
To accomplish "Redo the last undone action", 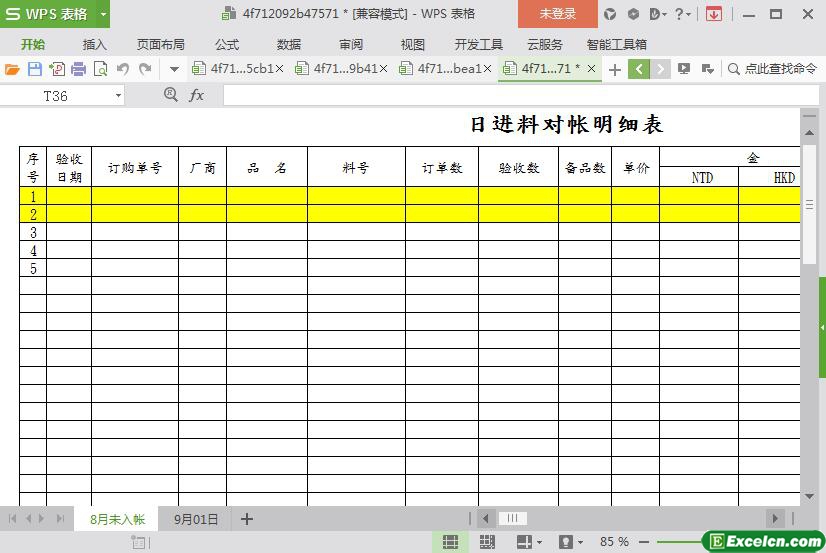I will tap(145, 69).
